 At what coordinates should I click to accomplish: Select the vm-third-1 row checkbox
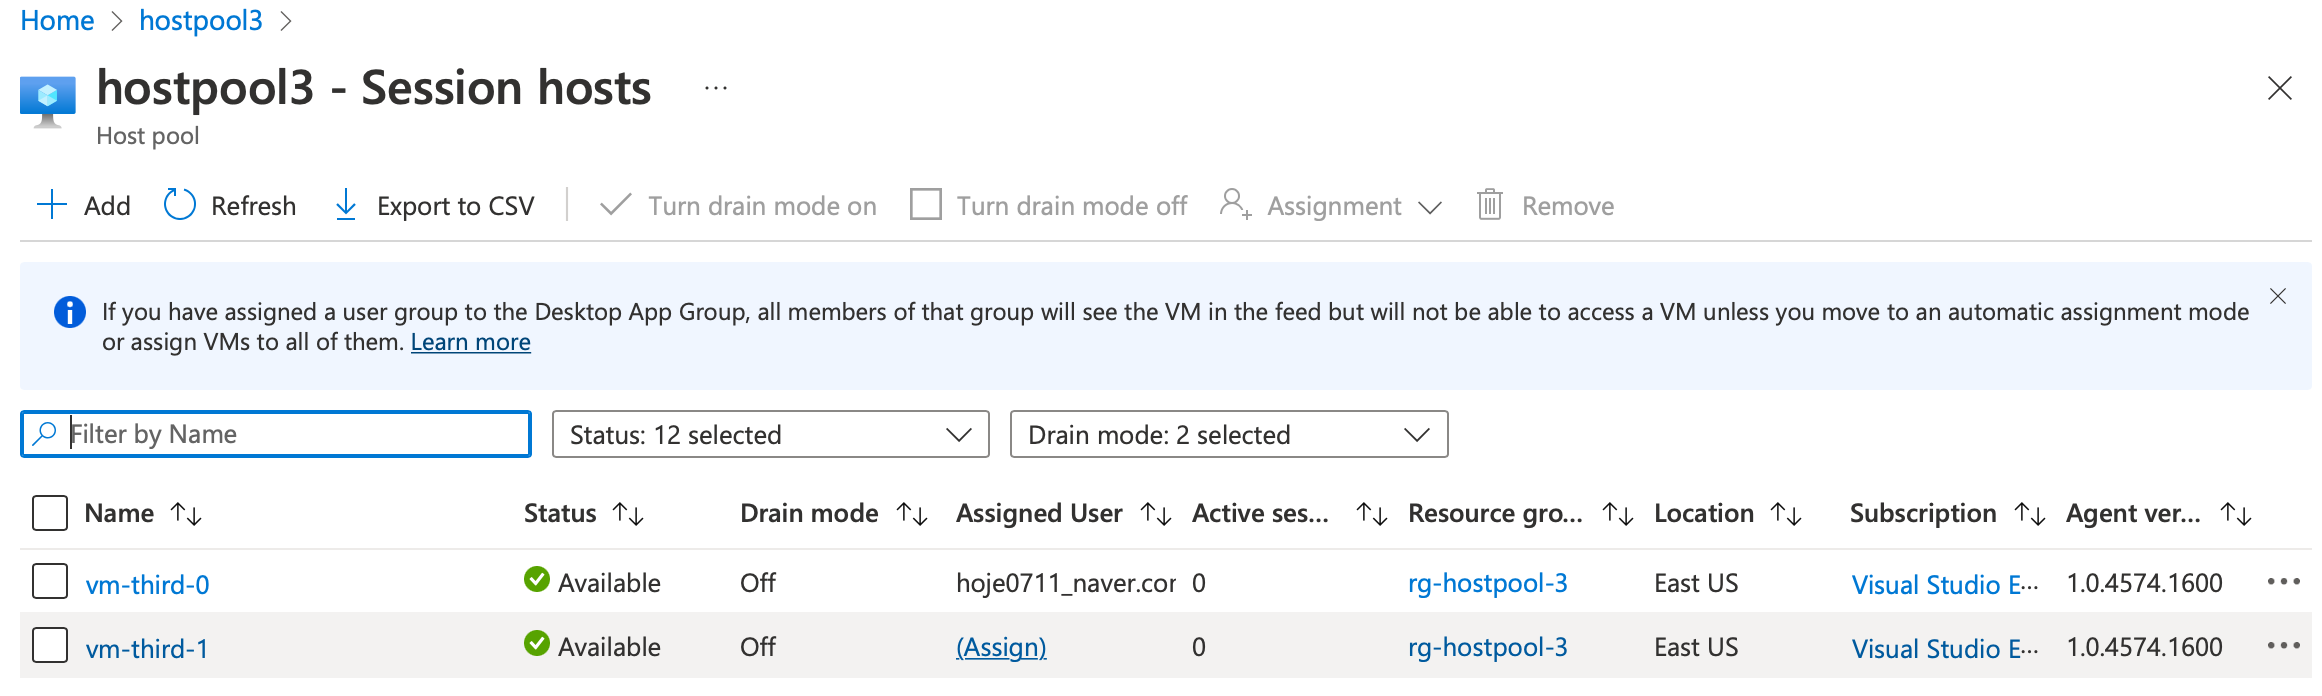[x=50, y=645]
